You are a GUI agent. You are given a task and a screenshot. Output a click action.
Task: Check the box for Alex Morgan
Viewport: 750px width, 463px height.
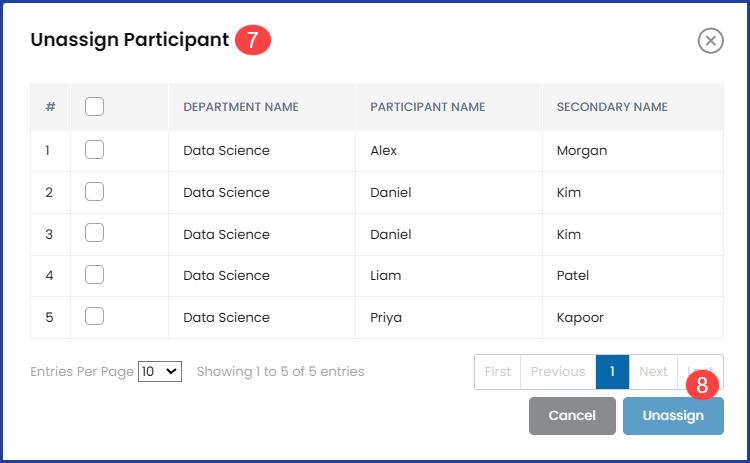(x=95, y=150)
